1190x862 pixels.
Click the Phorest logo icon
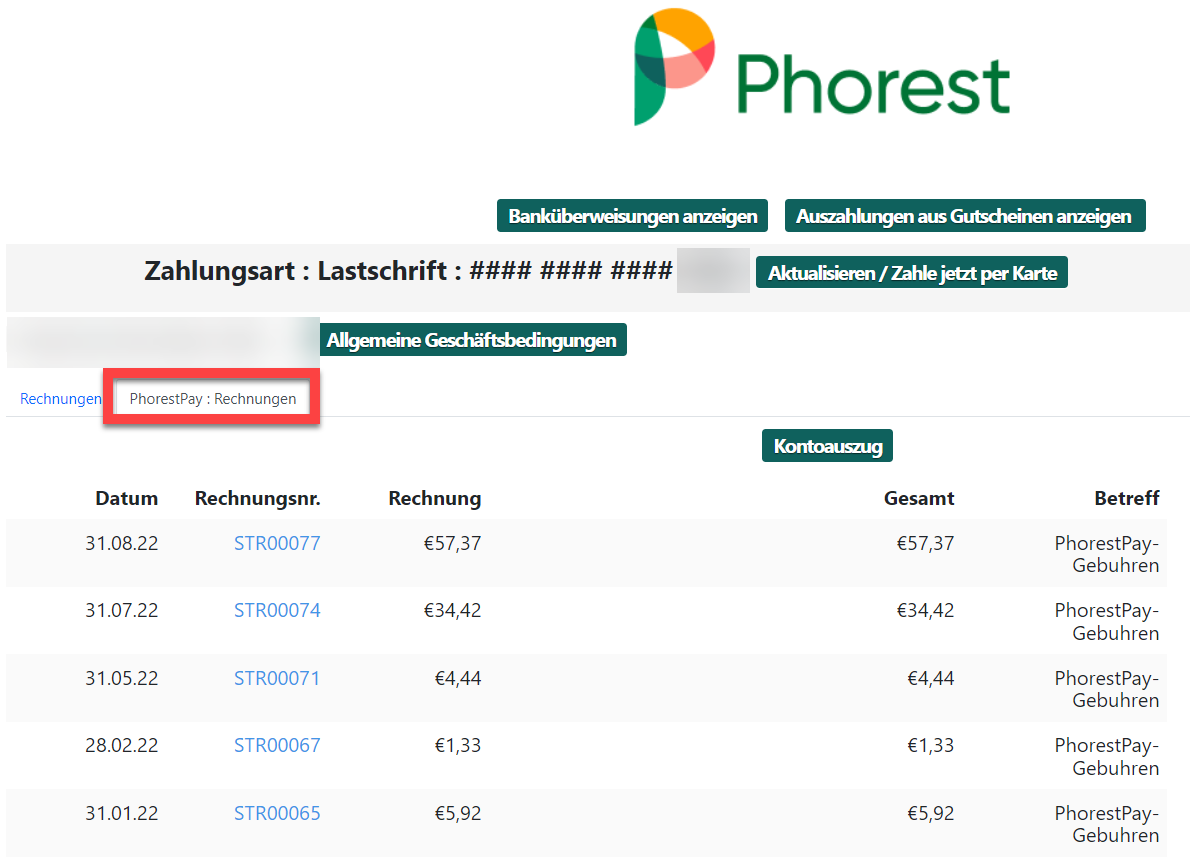[674, 66]
